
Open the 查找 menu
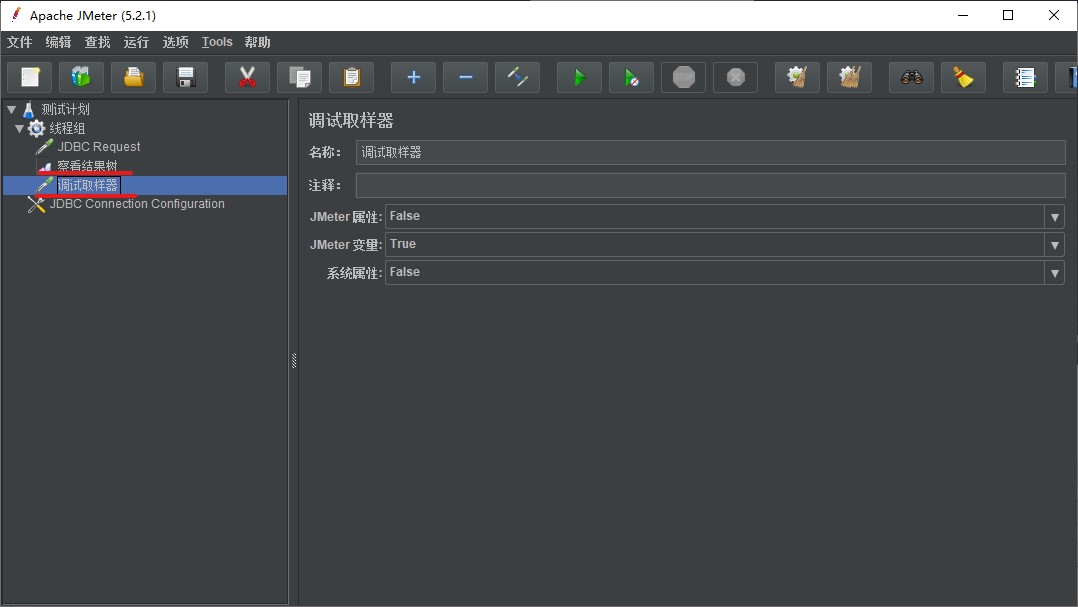(98, 42)
